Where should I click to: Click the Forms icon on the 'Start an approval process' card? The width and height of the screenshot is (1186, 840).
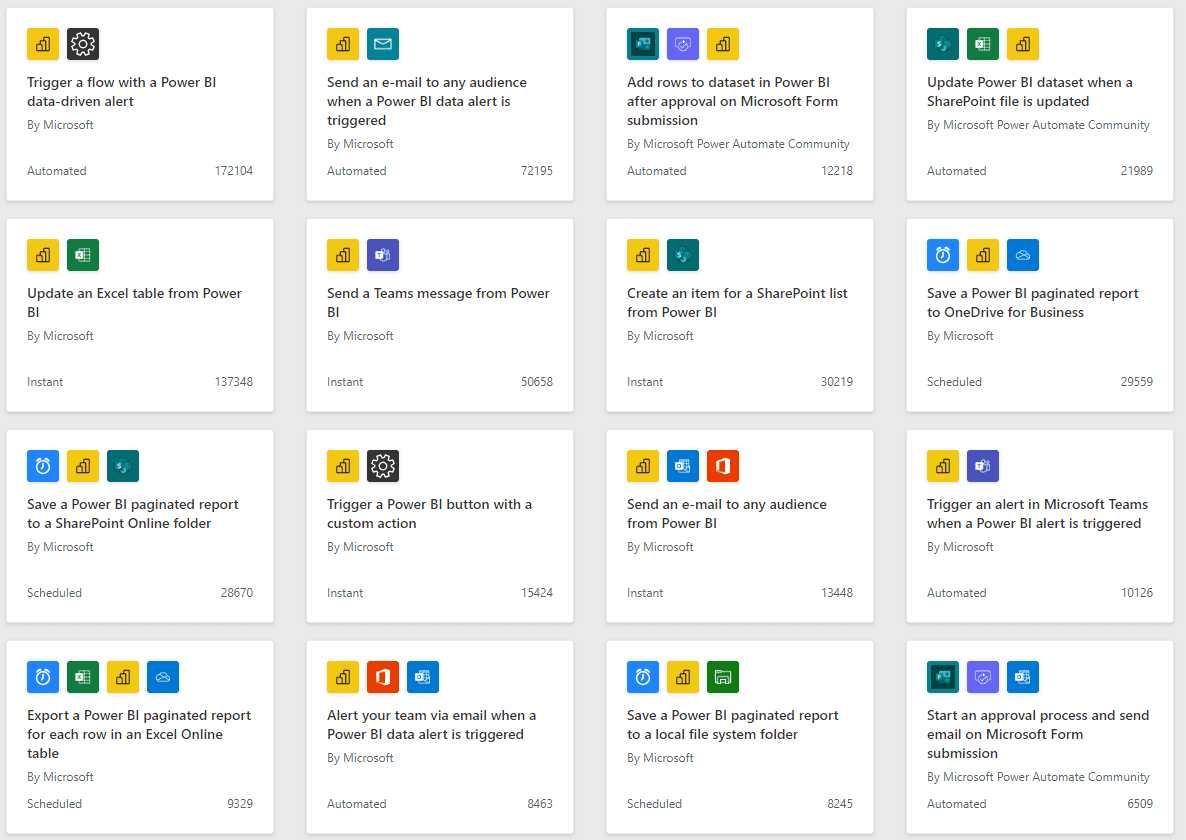[943, 677]
